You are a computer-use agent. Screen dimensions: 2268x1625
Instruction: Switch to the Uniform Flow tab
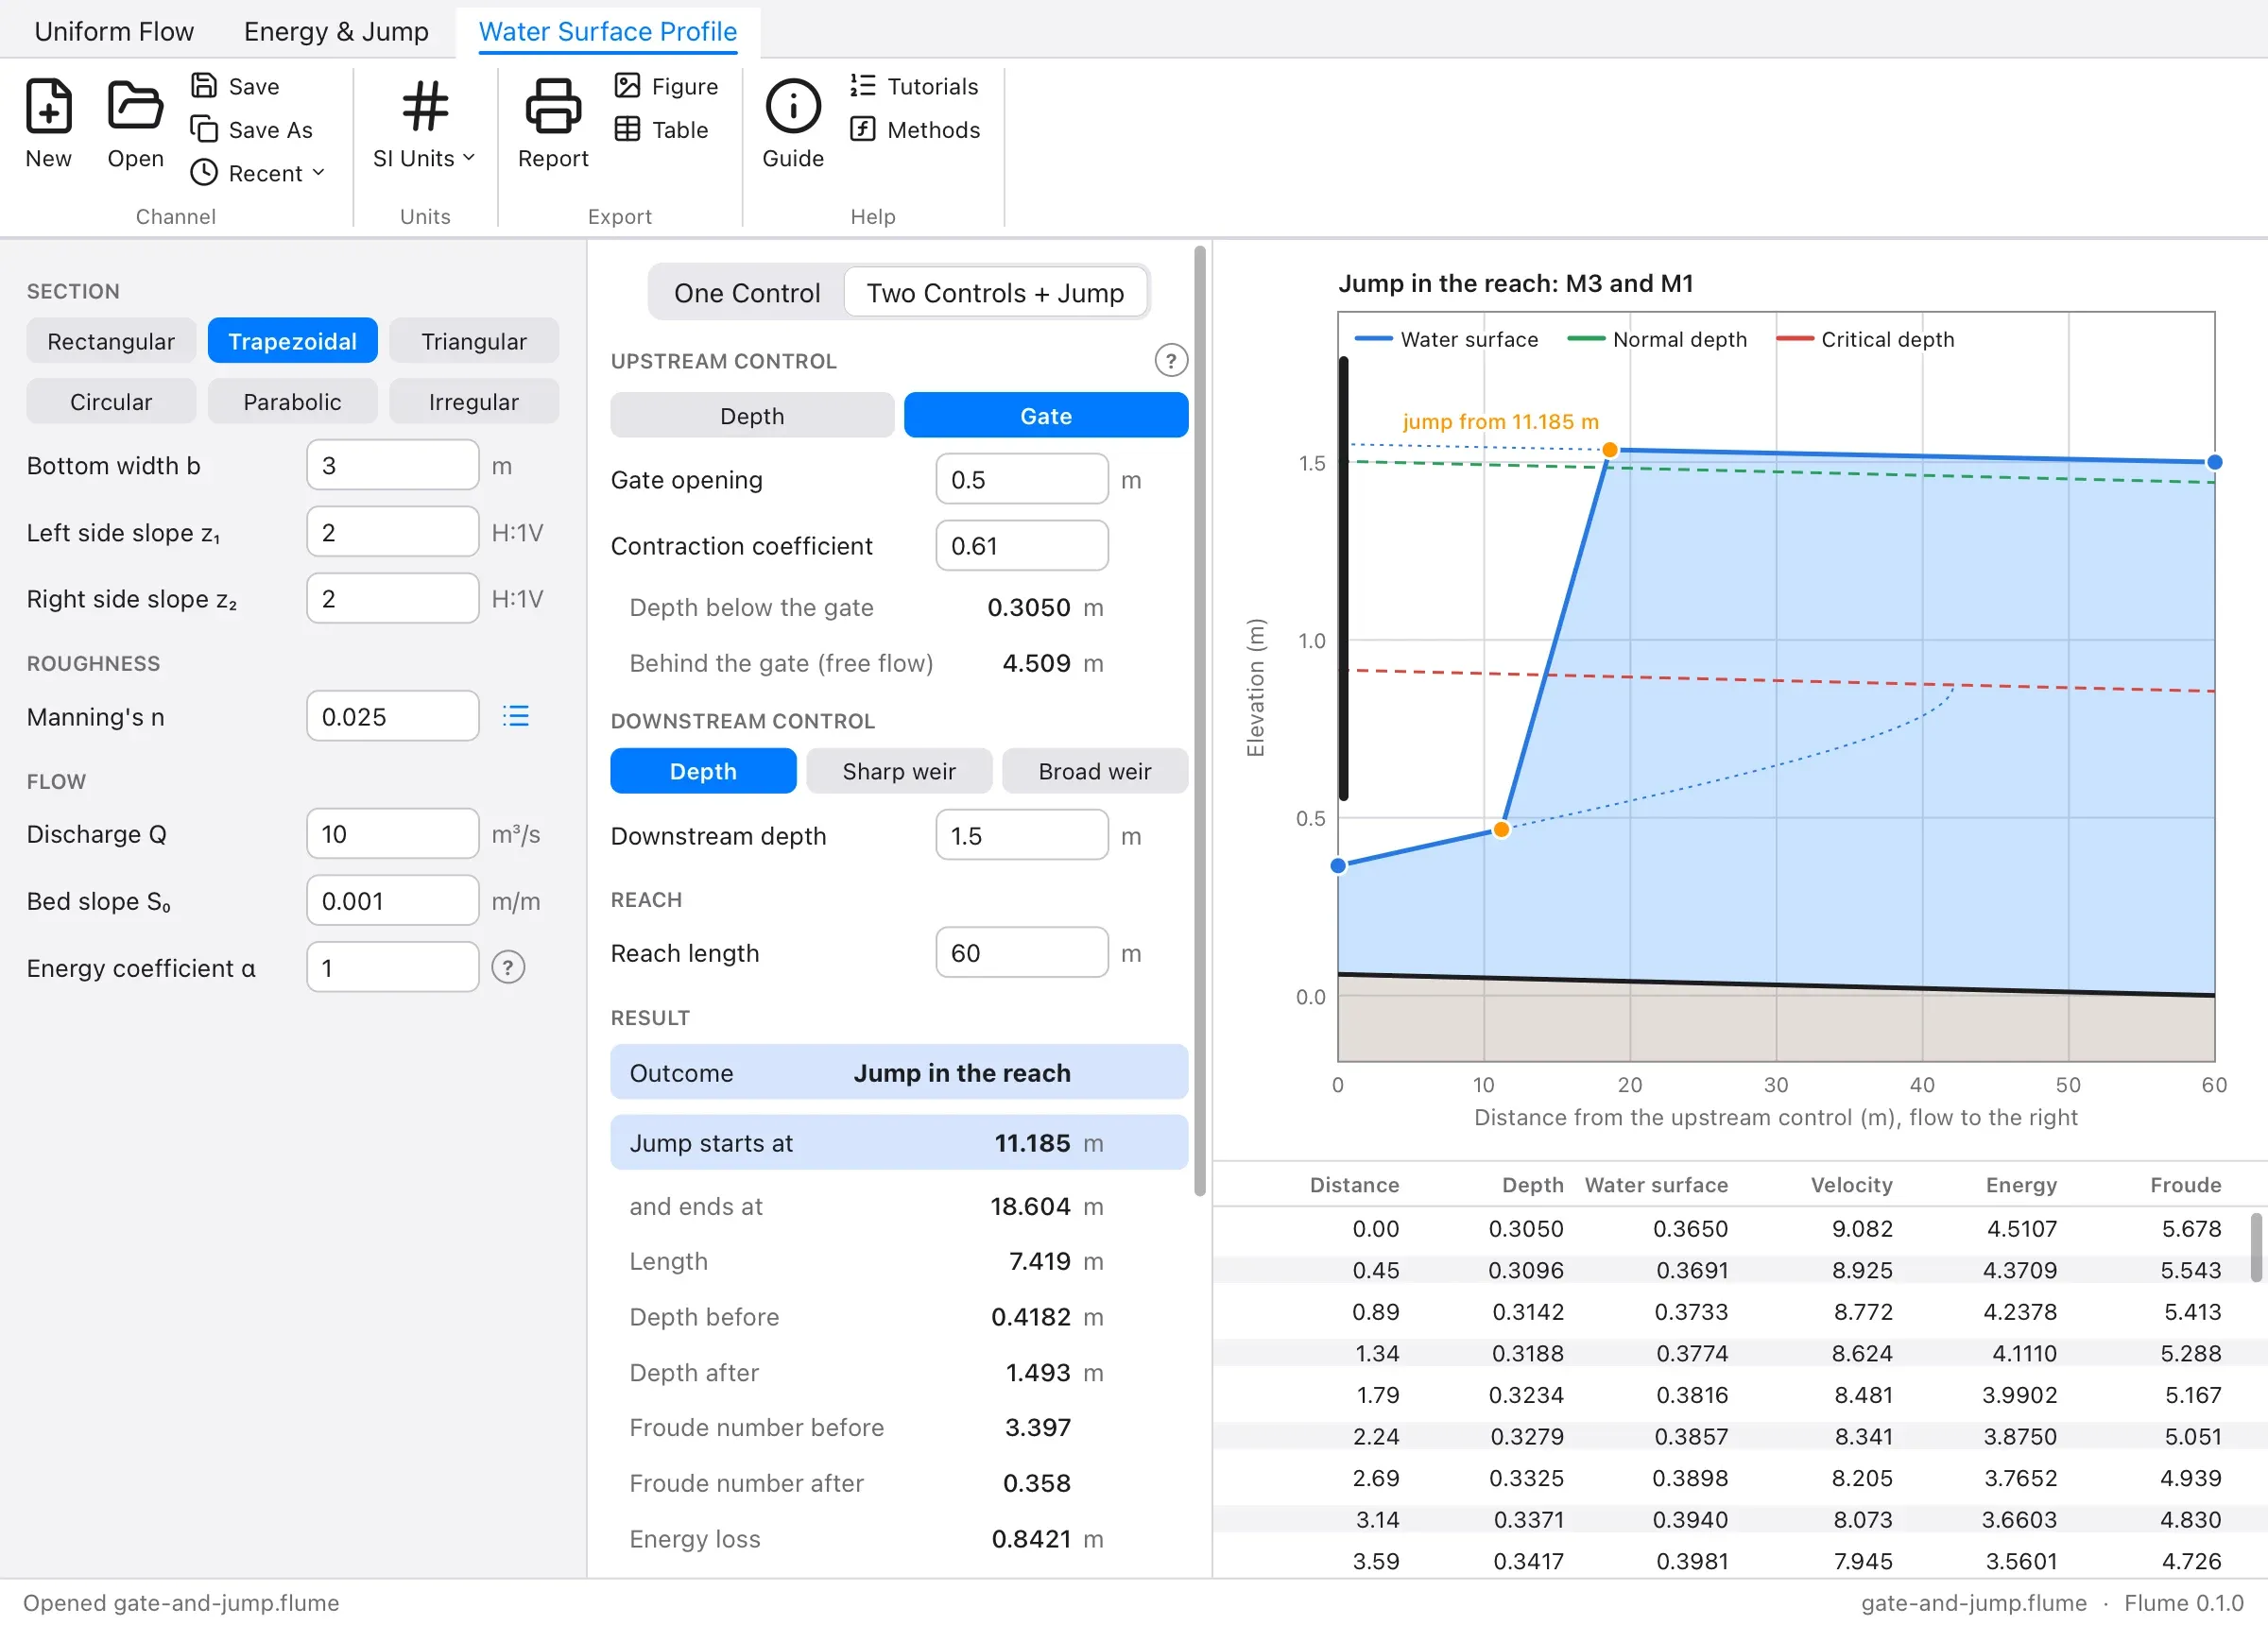[114, 32]
